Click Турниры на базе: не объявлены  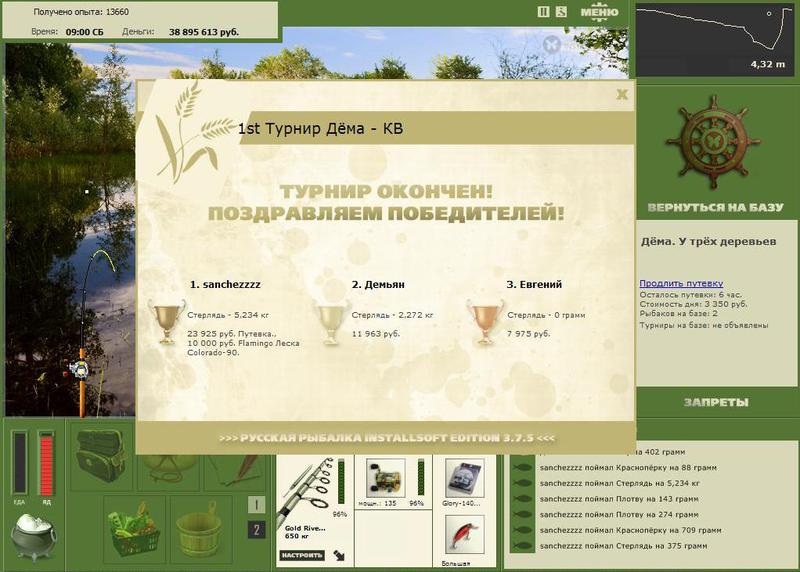tap(704, 325)
